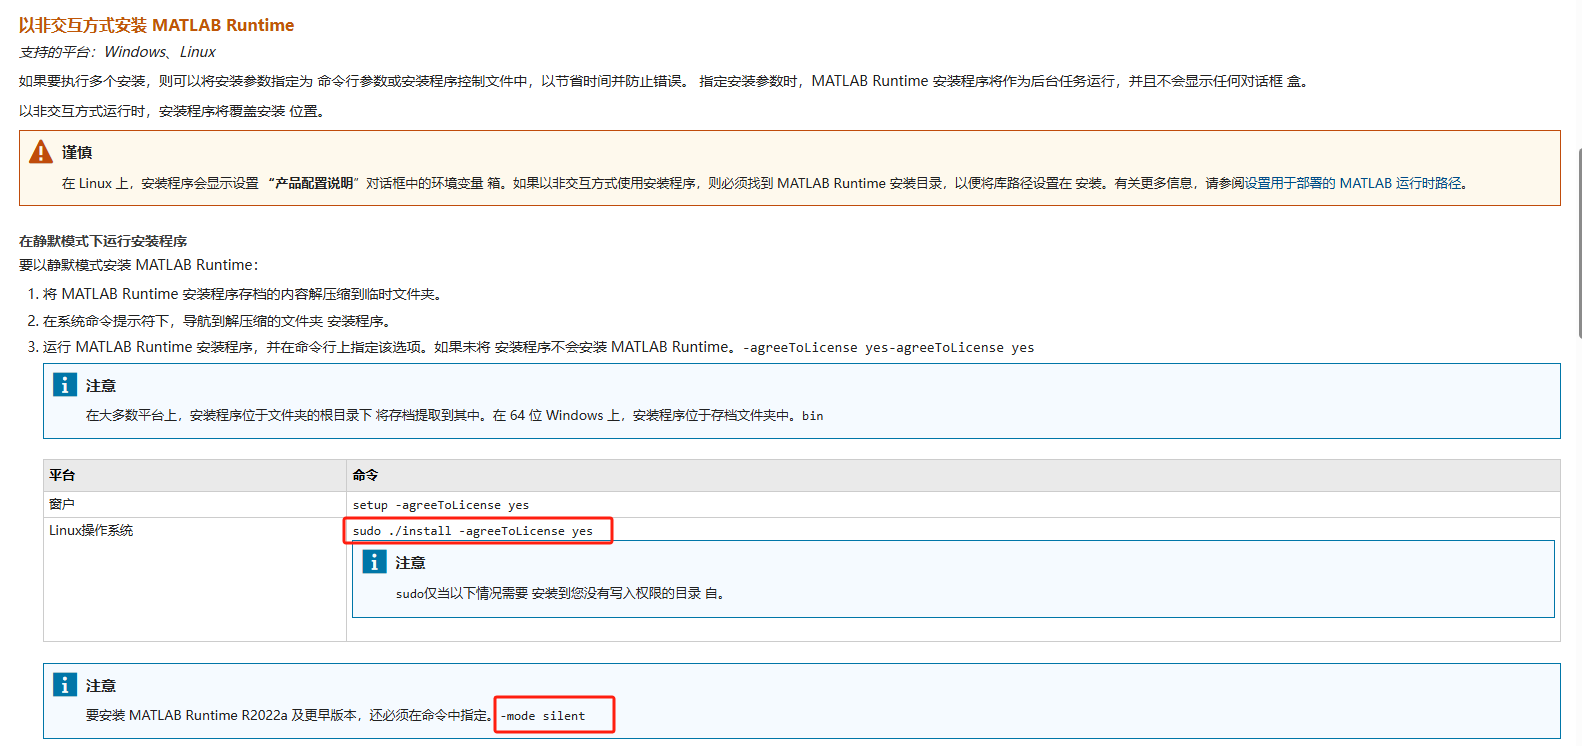
Task: Click the -mode silent option text
Action: pyautogui.click(x=543, y=716)
